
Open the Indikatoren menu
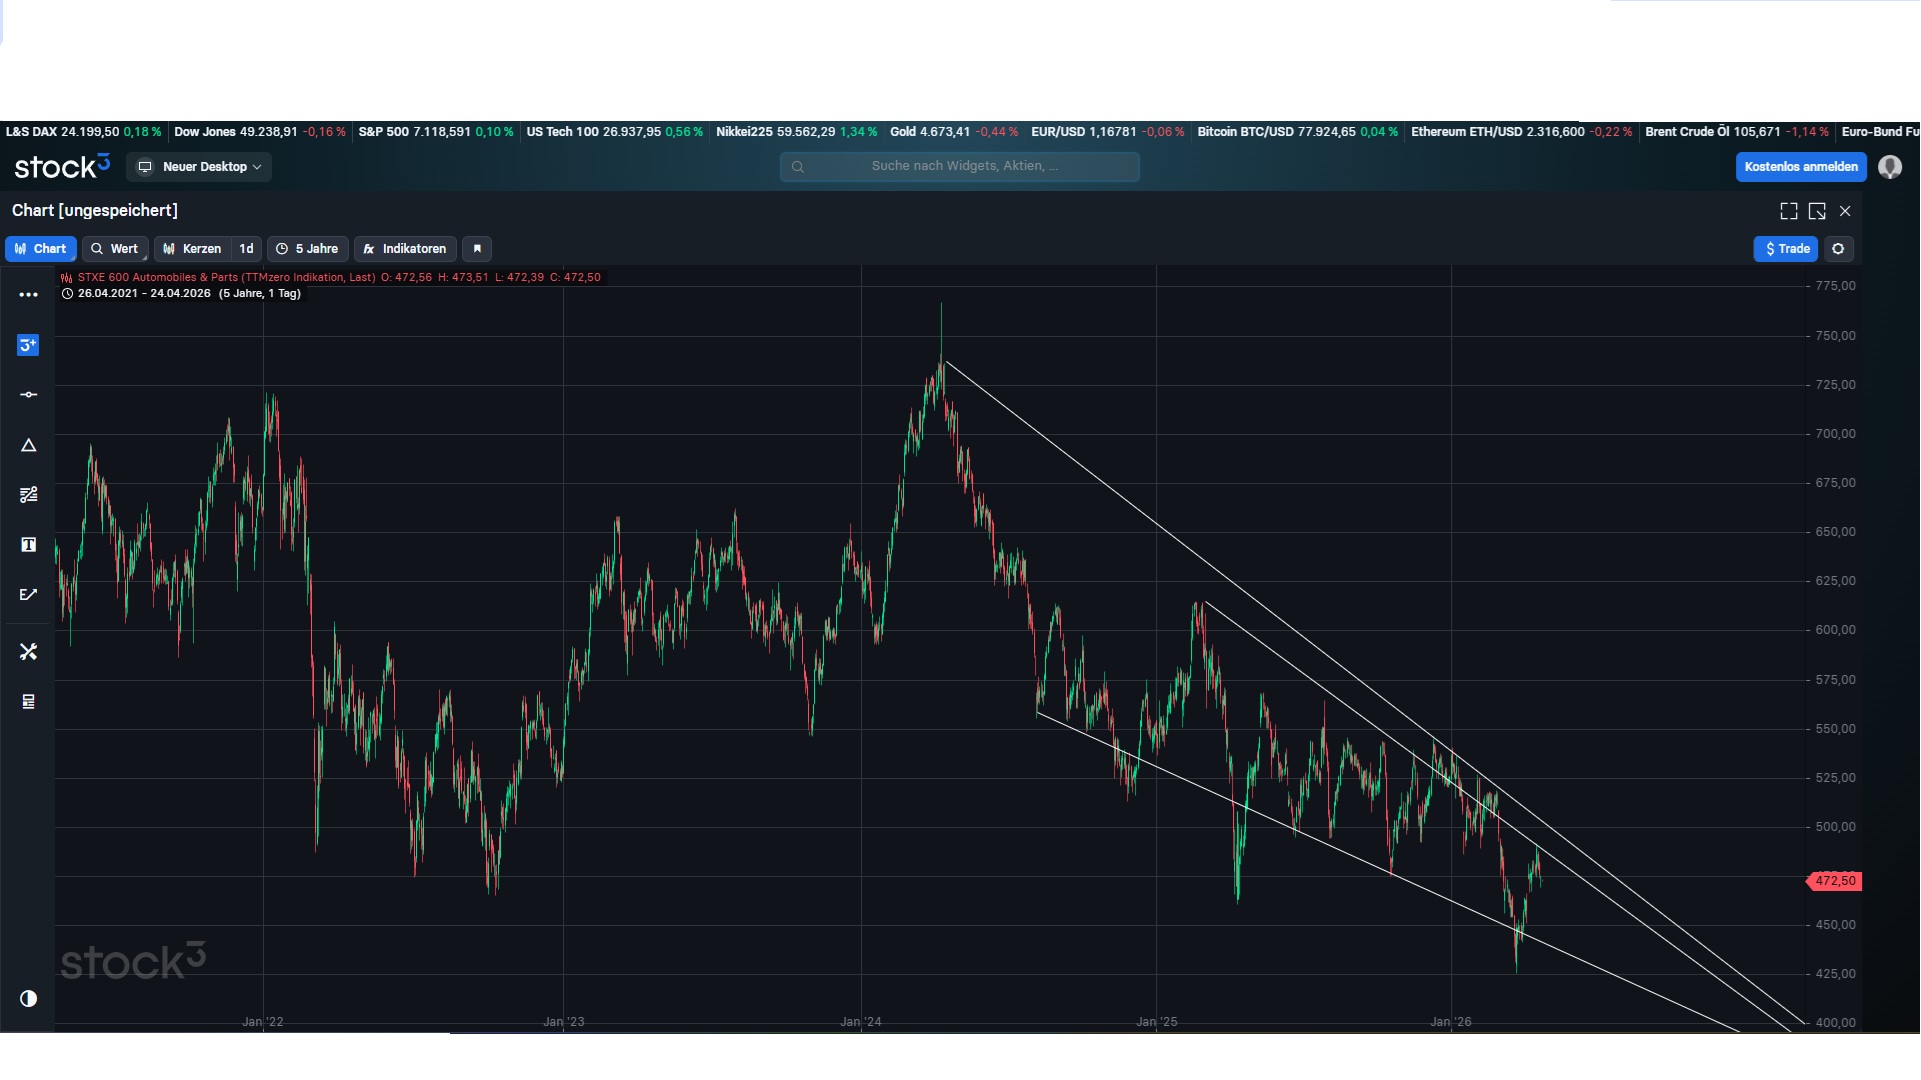(x=405, y=249)
